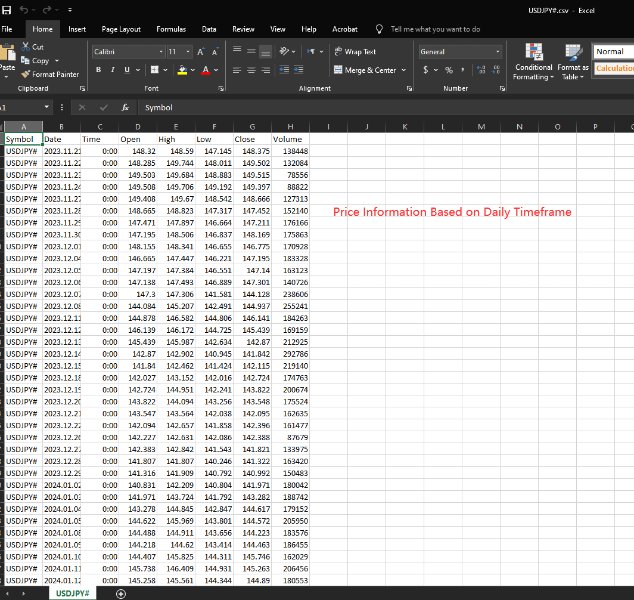The image size is (634, 600).
Task: Toggle Italic formatting
Action: tap(112, 70)
